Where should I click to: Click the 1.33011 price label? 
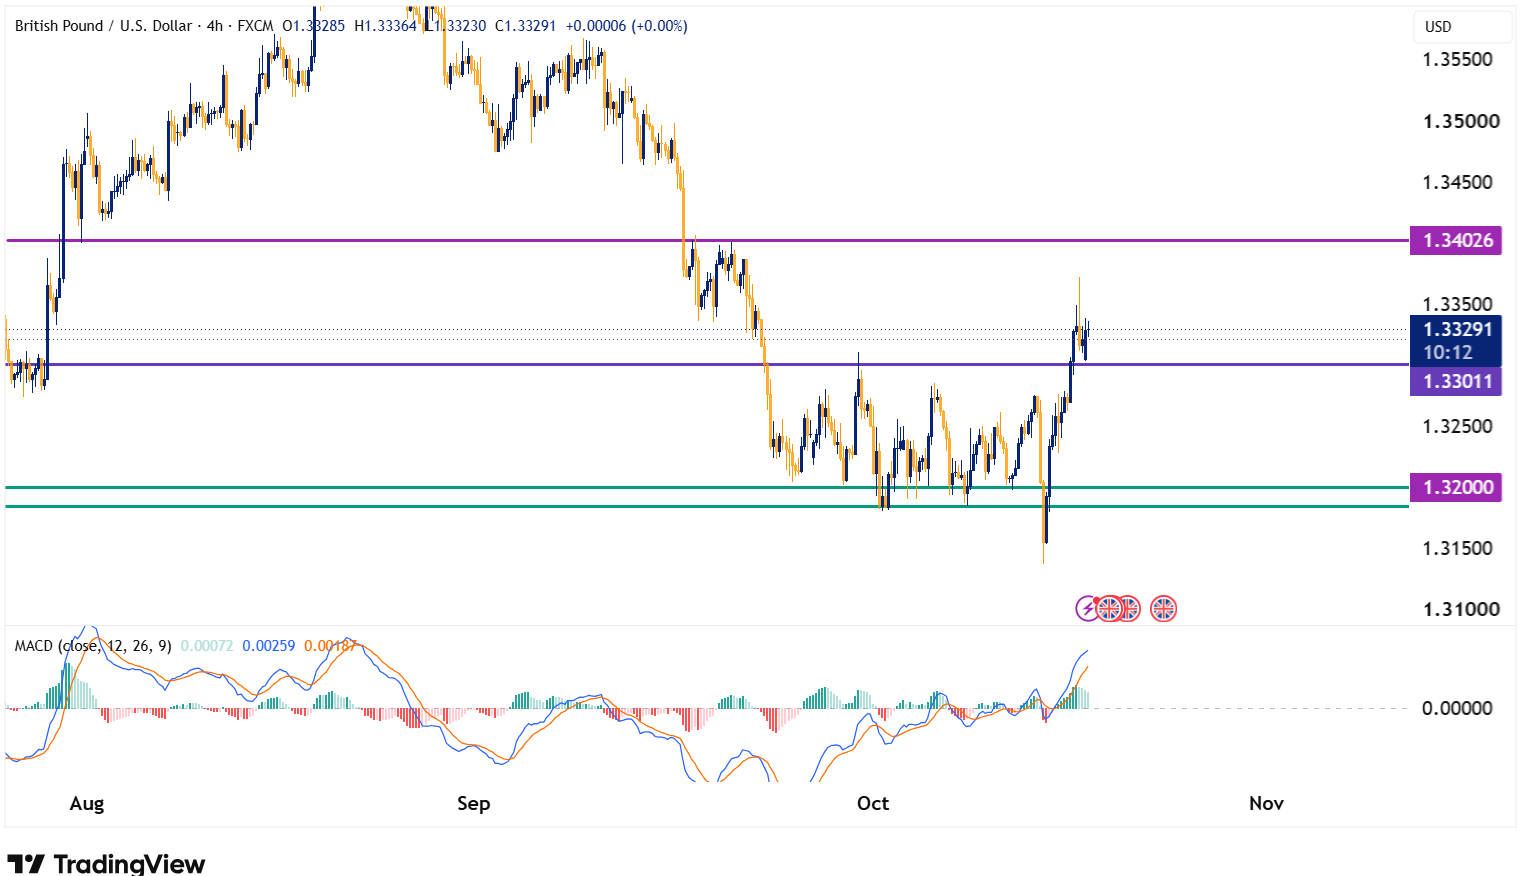point(1456,381)
